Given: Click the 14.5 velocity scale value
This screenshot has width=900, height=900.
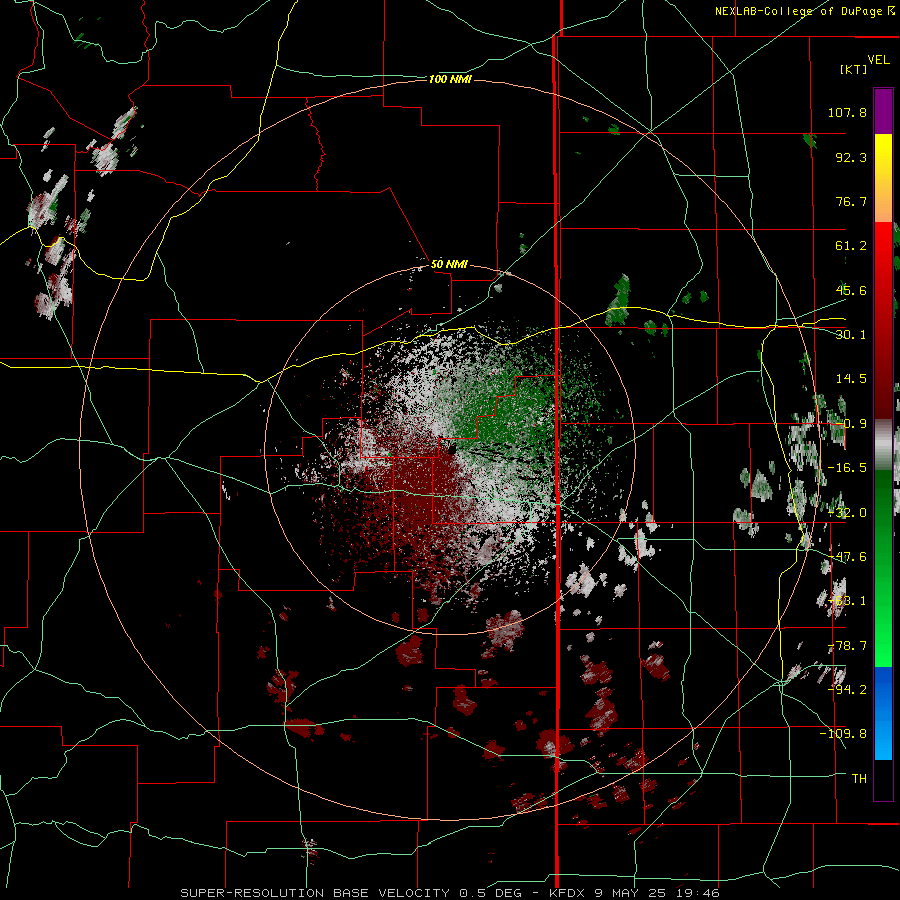Looking at the screenshot, I should [x=851, y=379].
